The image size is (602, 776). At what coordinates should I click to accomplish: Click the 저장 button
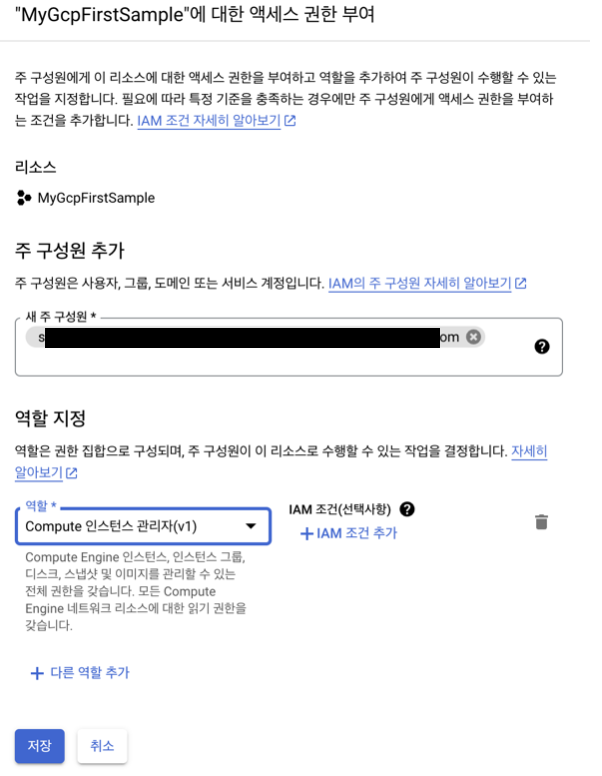click(x=40, y=746)
